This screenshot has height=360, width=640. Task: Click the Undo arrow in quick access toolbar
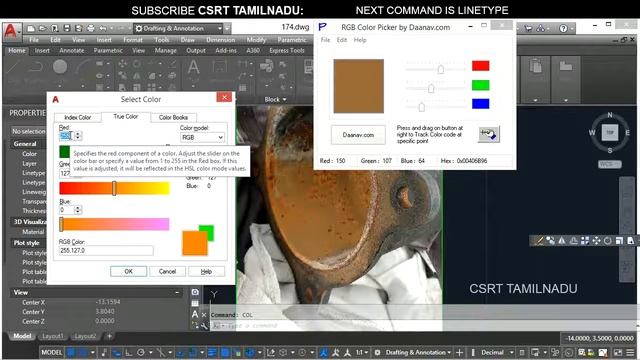click(103, 29)
